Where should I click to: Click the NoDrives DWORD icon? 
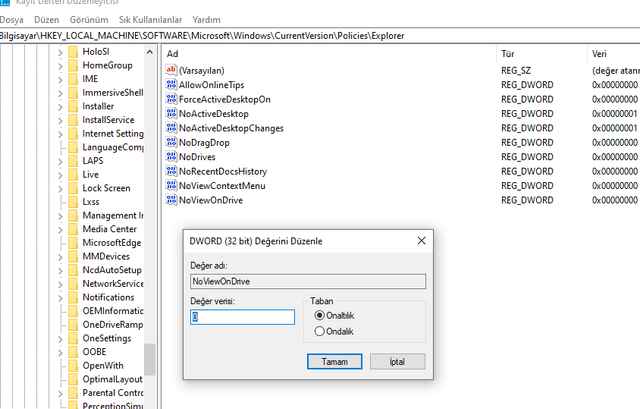tap(171, 156)
